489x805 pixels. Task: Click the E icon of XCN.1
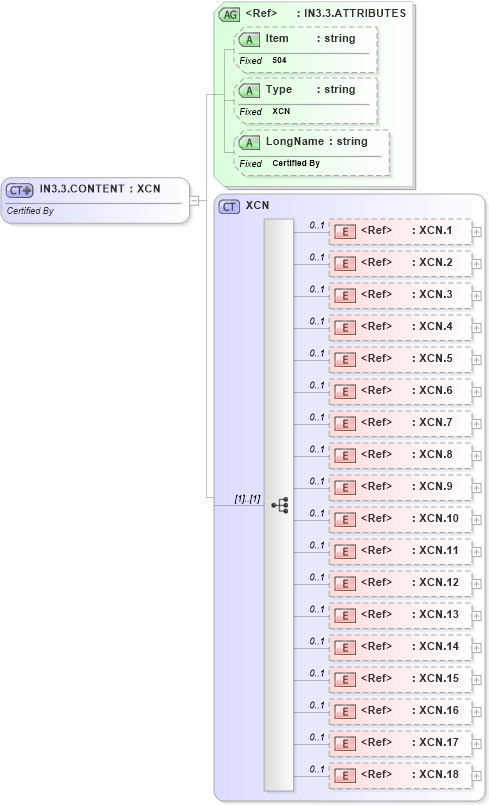coord(345,232)
